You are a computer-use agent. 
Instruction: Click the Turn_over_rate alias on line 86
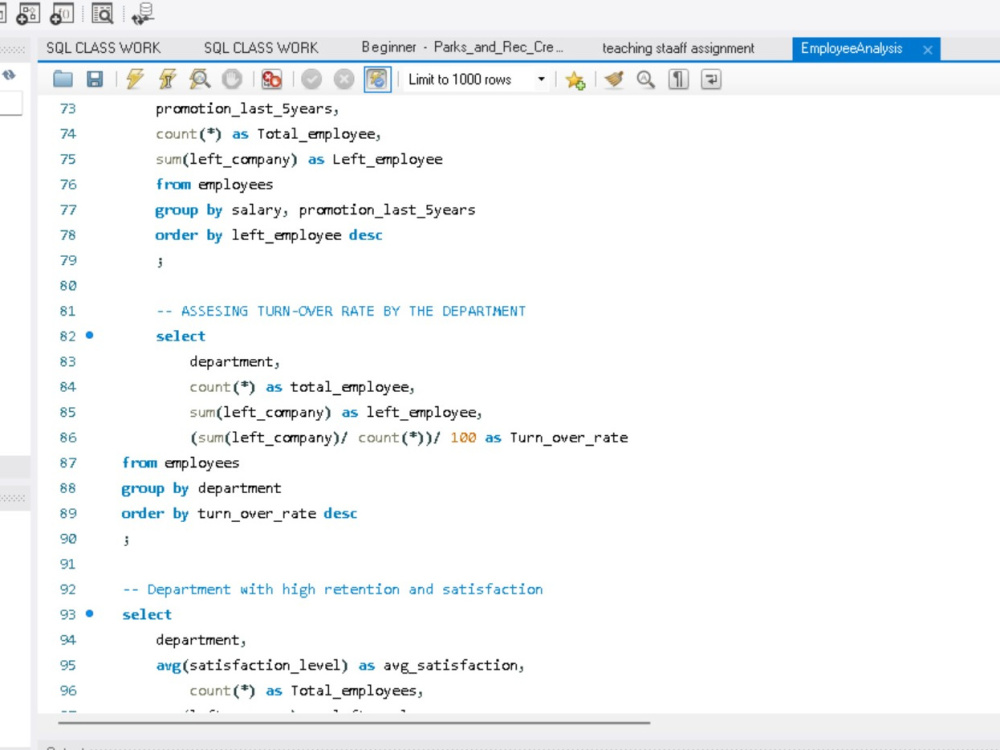pos(569,438)
